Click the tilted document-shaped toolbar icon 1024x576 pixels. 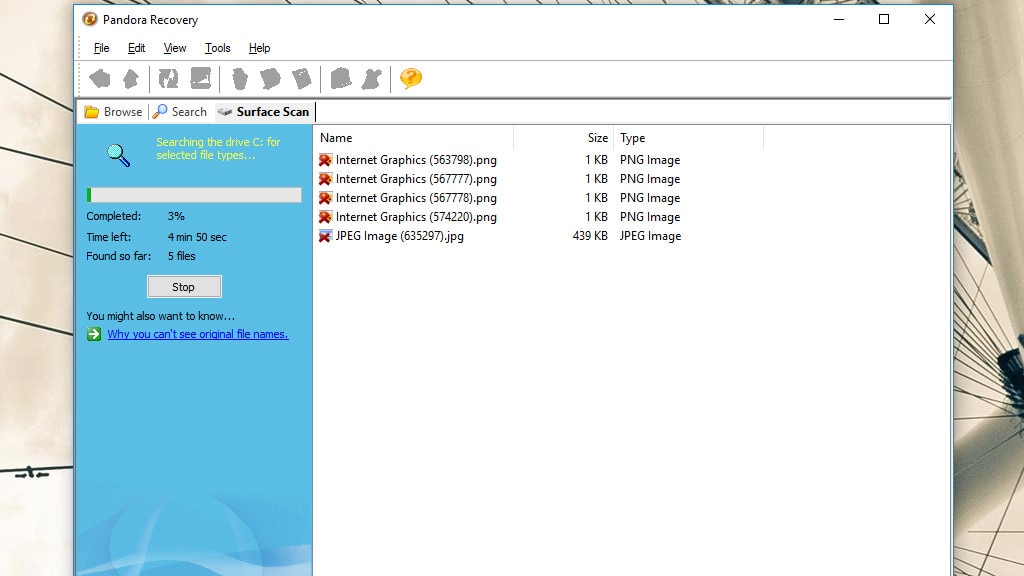point(302,79)
